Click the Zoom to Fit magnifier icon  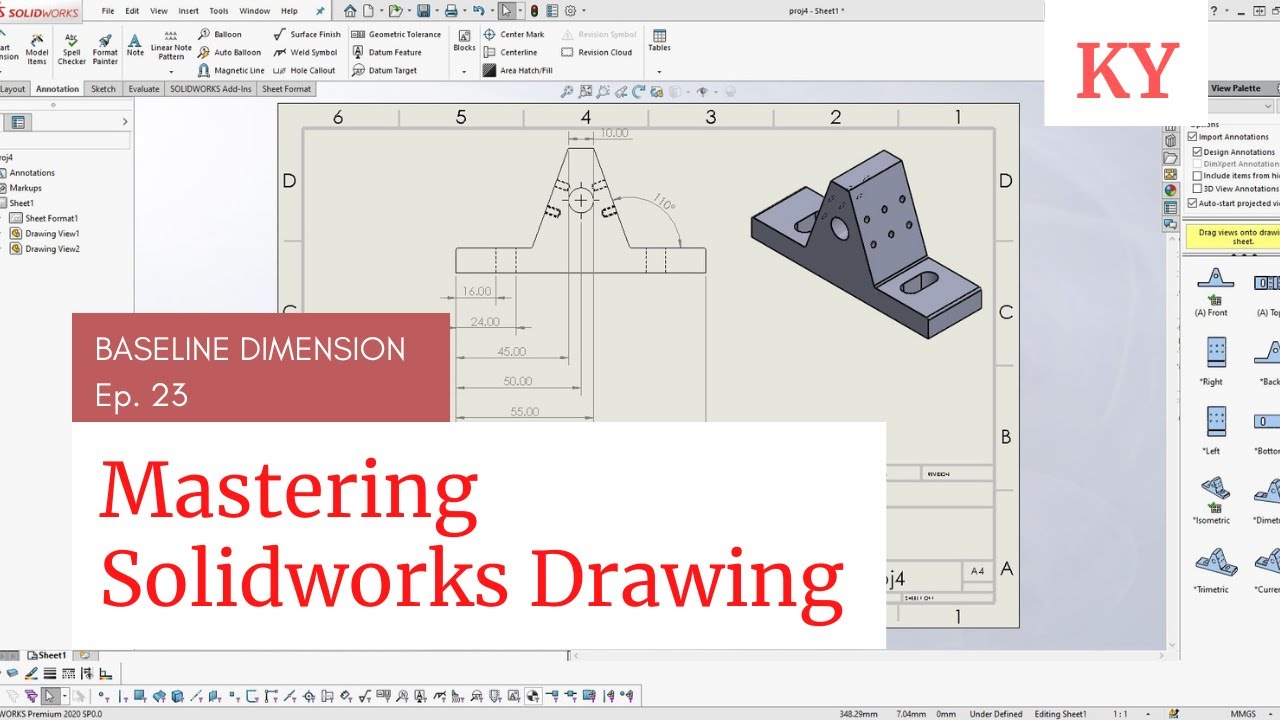coord(567,92)
